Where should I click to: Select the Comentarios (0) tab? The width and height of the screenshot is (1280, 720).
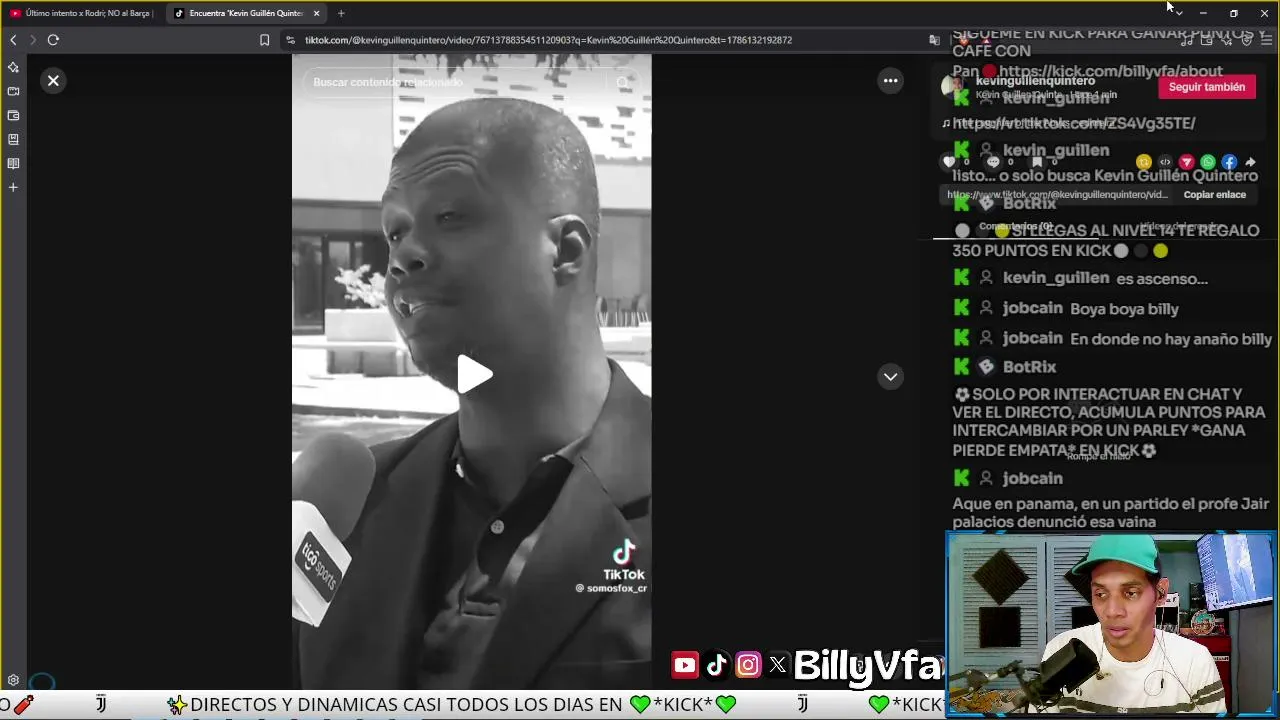click(x=1015, y=227)
